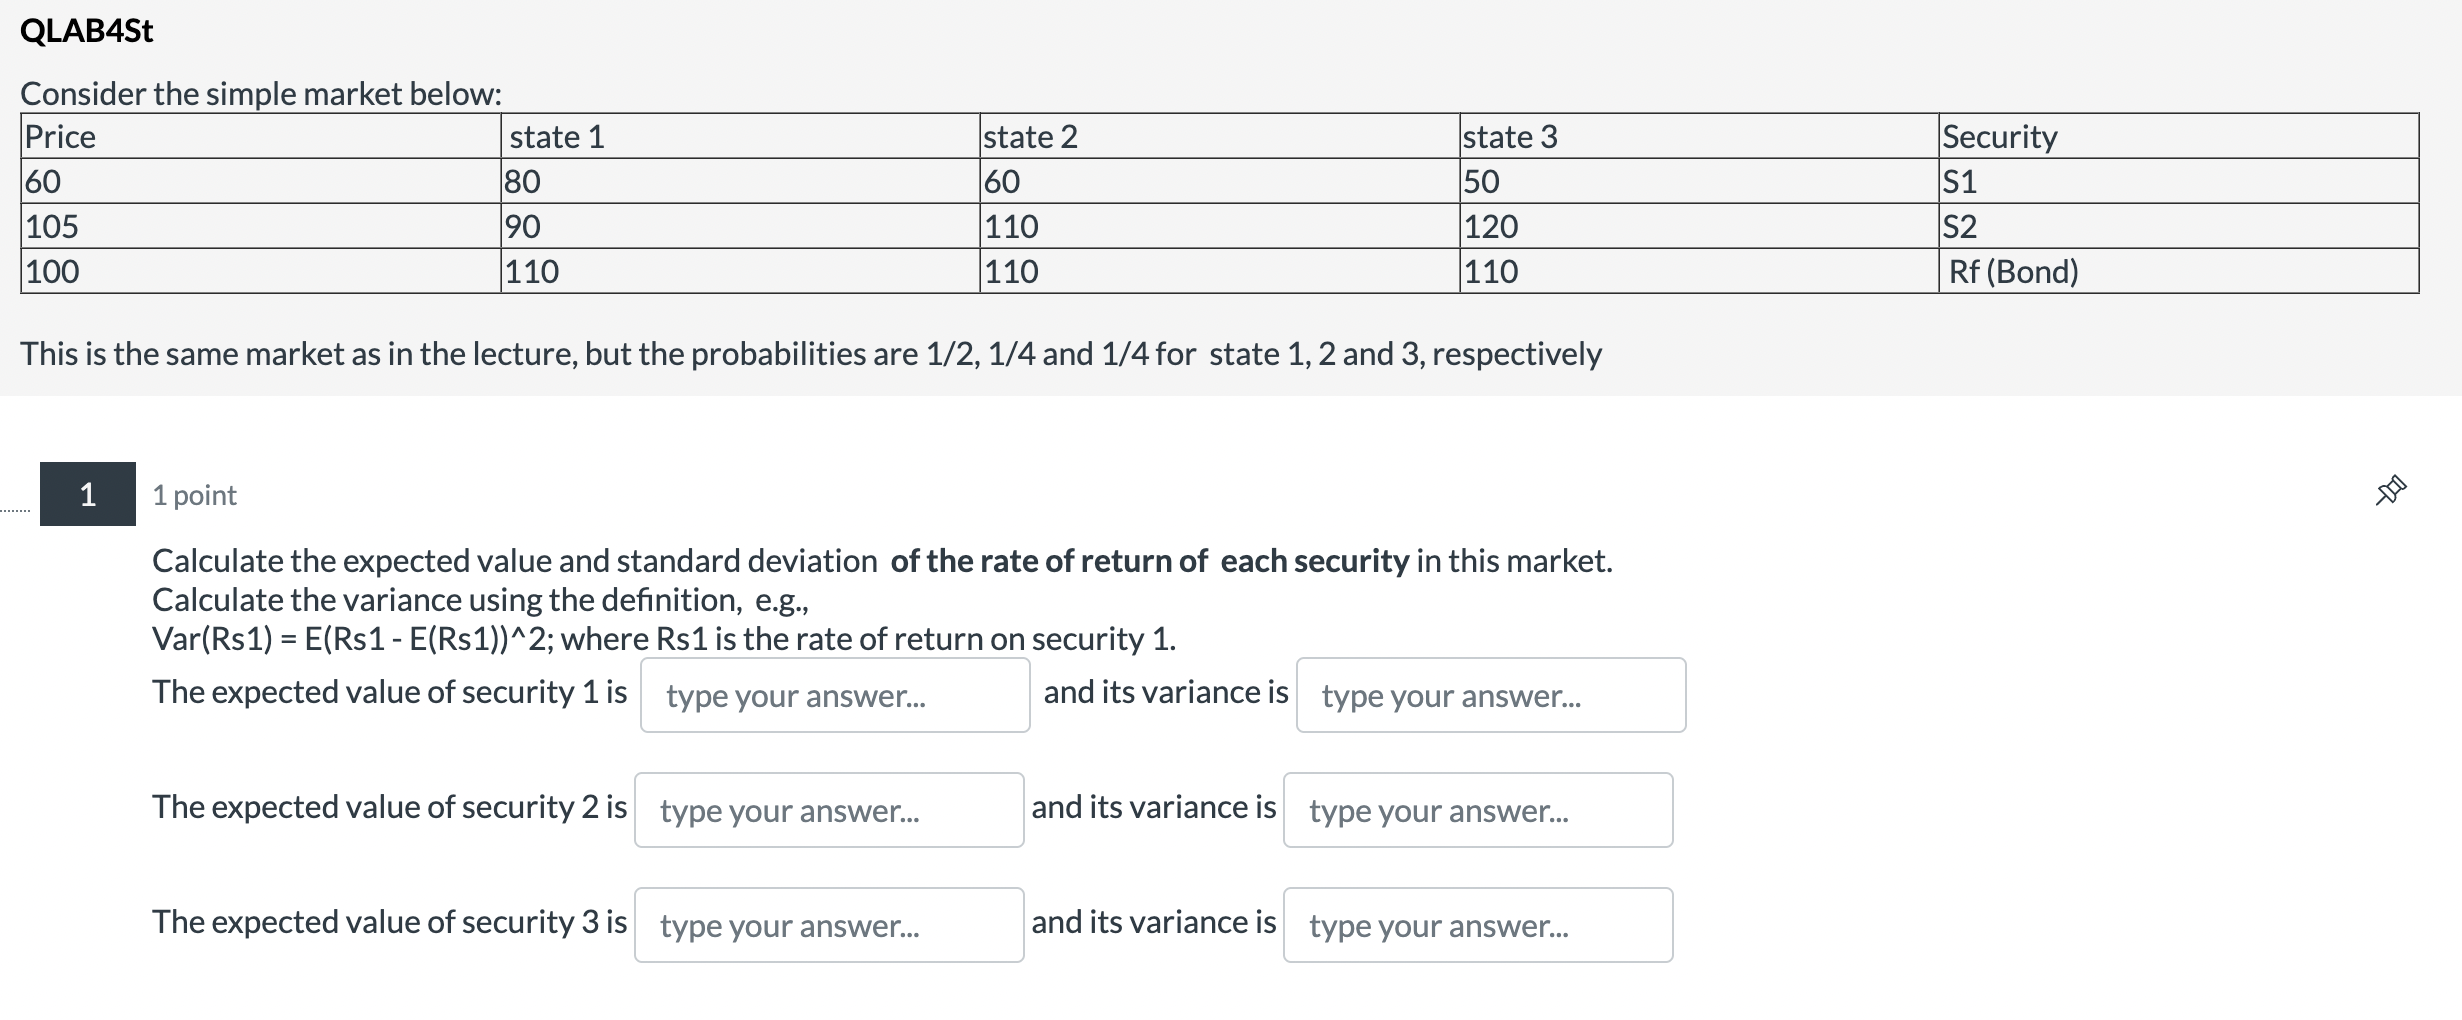Select the QLAB4St quiz title

point(86,31)
